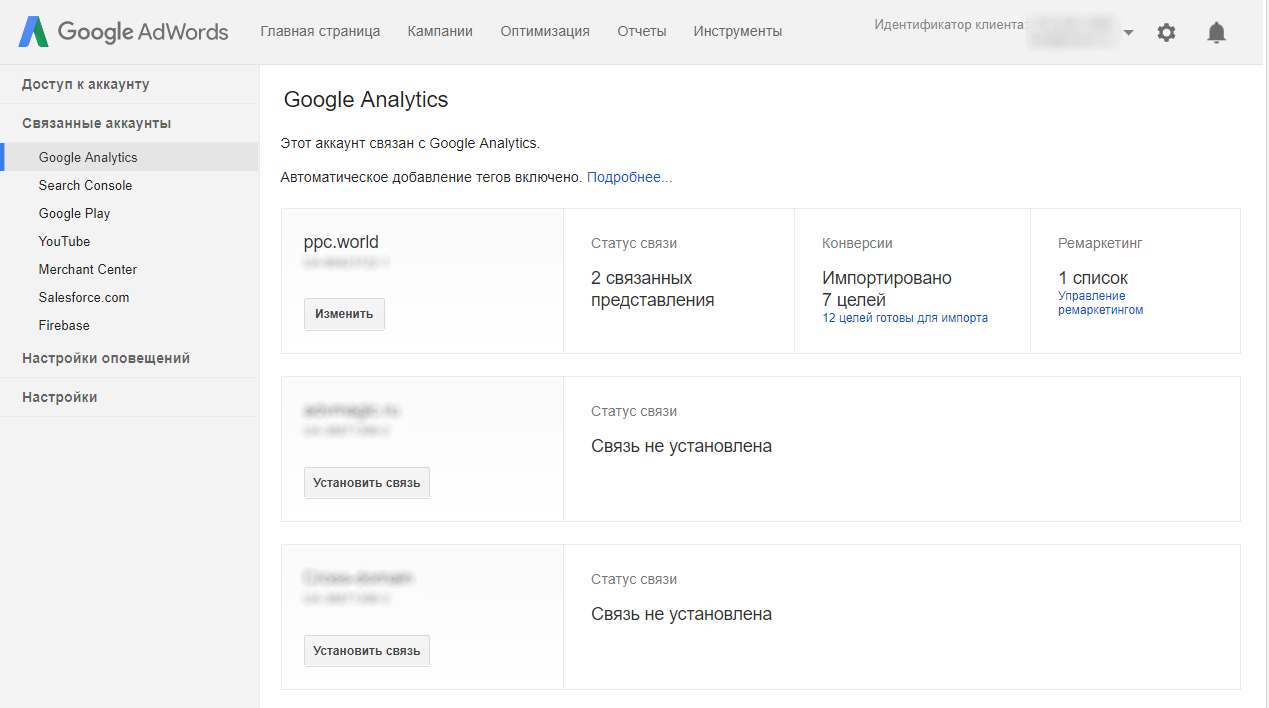The height and width of the screenshot is (708, 1269).
Task: Click the Импортировано 7 целей text
Action: (887, 289)
